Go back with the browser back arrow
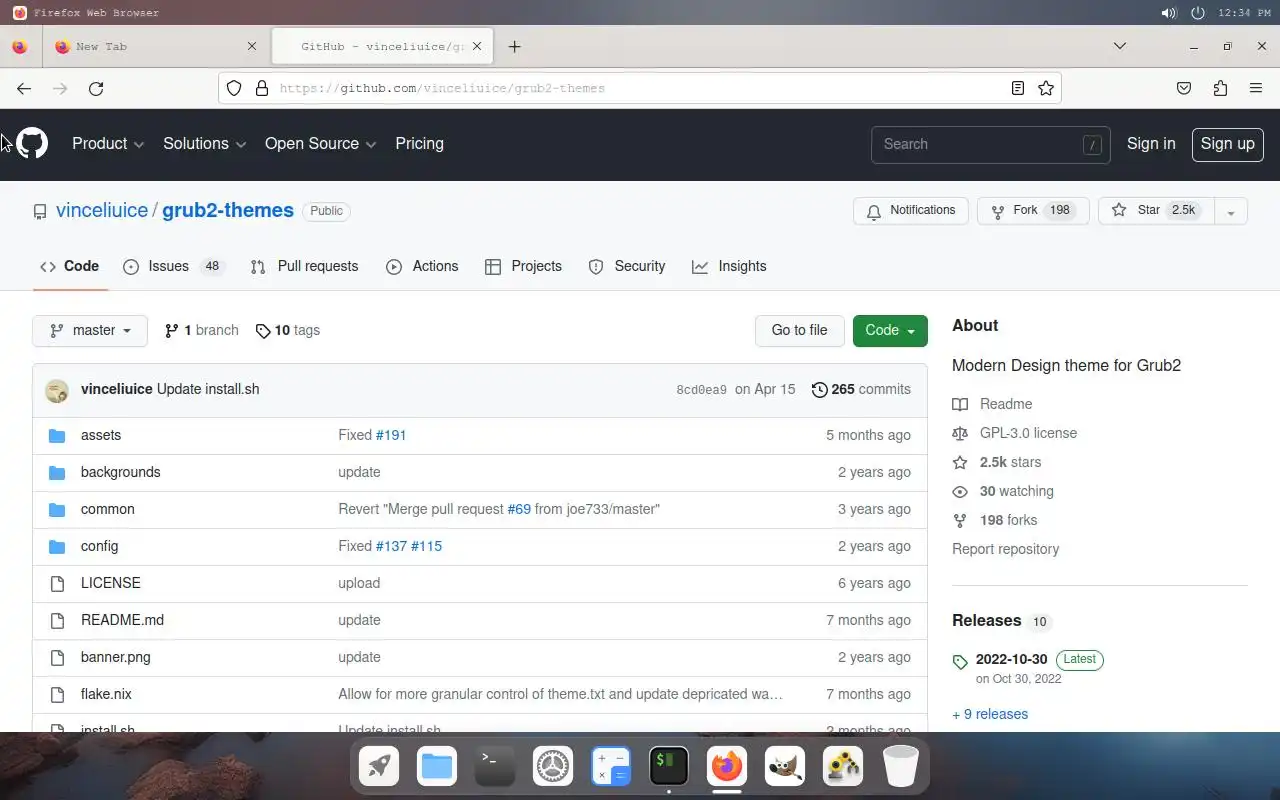 pyautogui.click(x=24, y=88)
